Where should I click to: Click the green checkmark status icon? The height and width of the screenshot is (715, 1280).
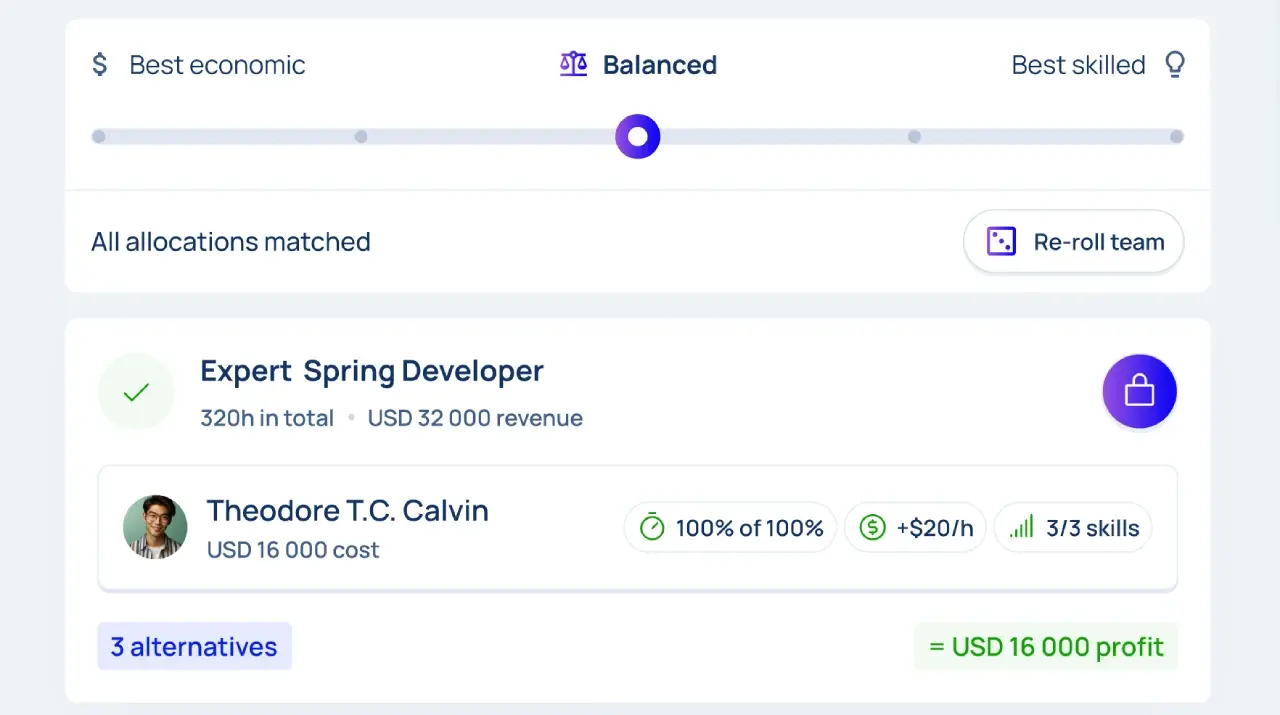136,392
